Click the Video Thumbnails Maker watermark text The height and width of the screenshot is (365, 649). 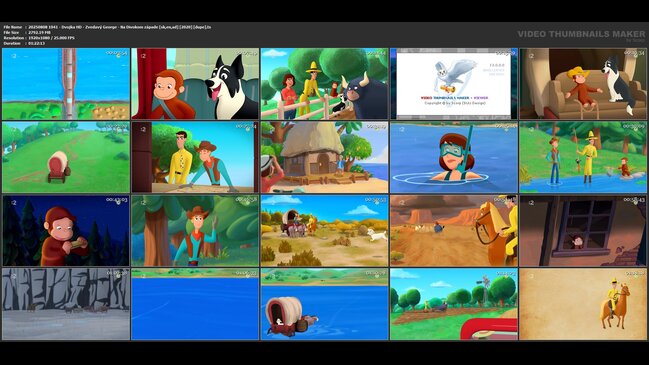[581, 34]
